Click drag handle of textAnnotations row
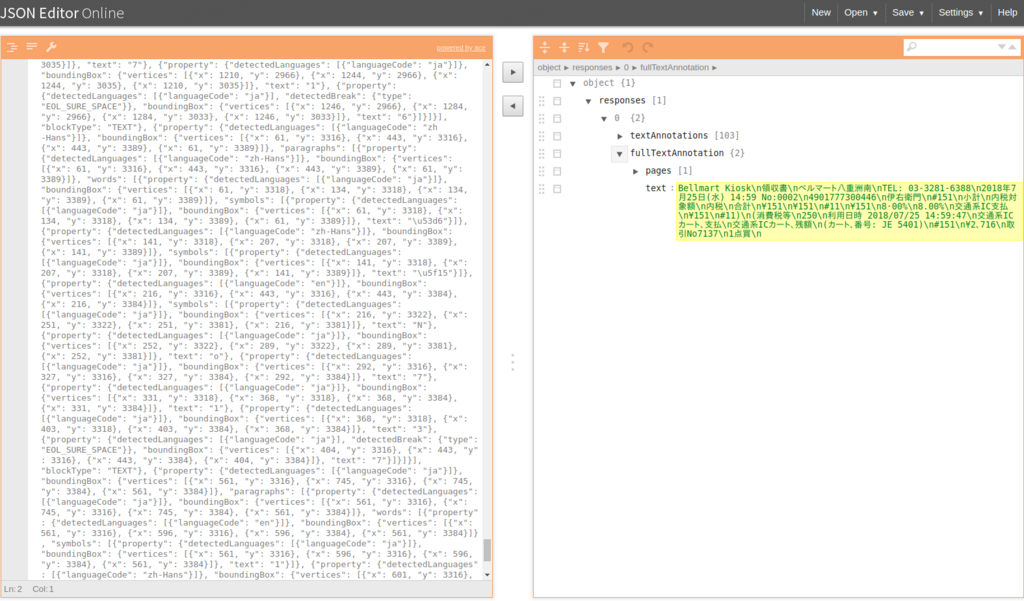 (x=541, y=136)
